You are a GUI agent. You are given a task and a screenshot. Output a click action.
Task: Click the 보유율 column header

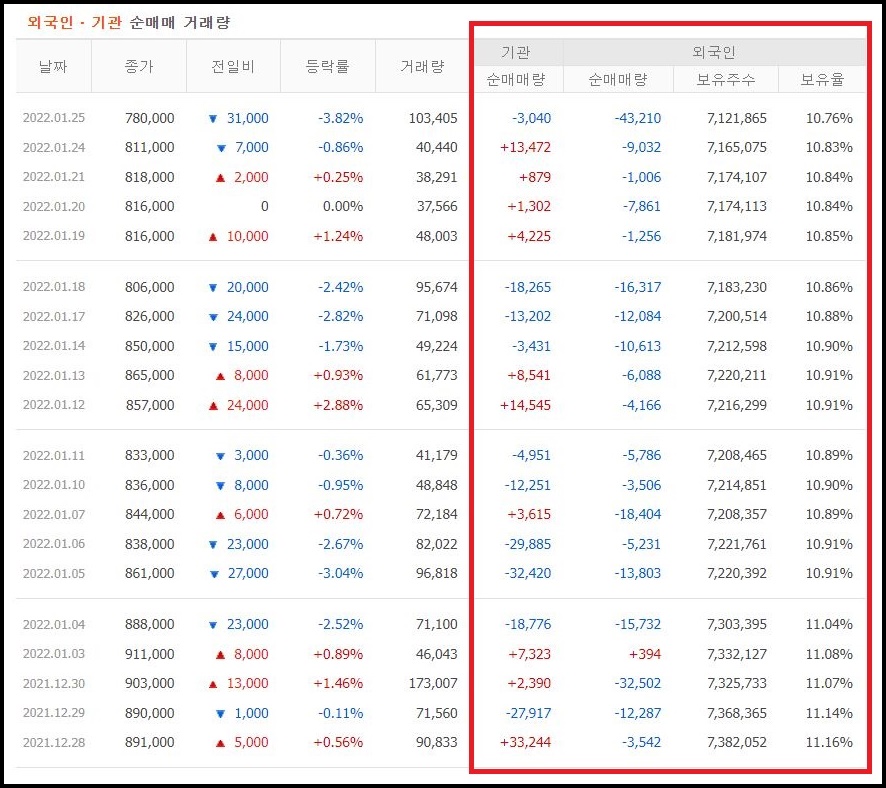(822, 80)
